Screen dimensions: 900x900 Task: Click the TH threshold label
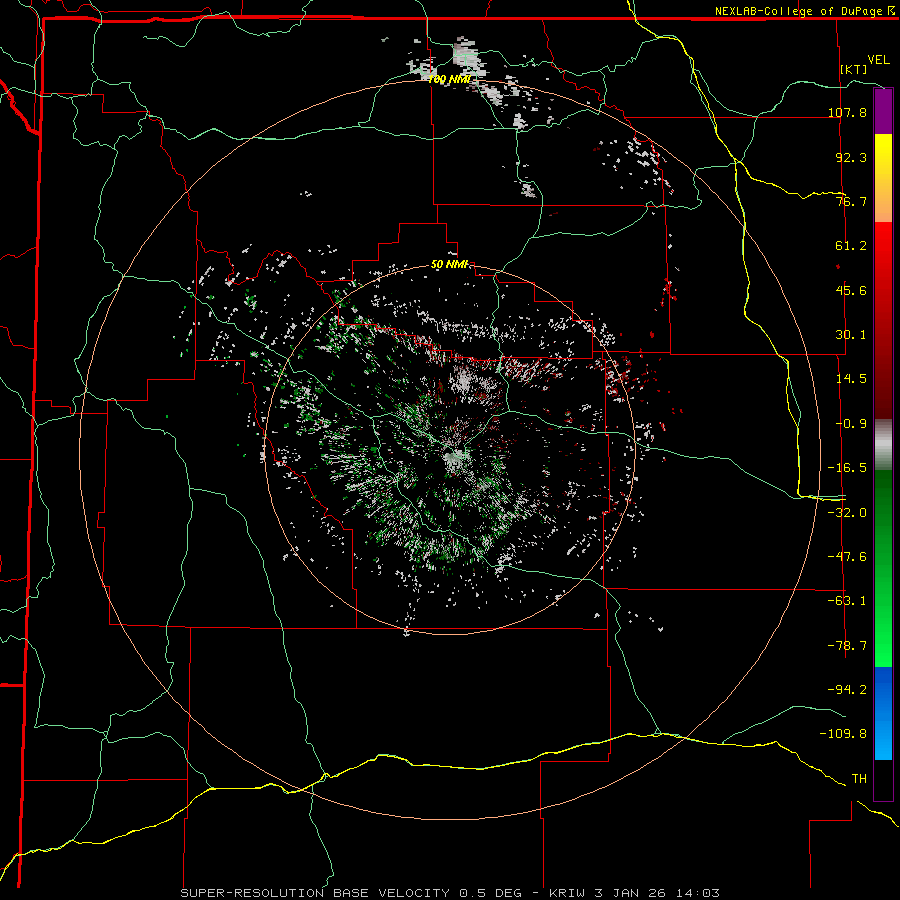(859, 779)
